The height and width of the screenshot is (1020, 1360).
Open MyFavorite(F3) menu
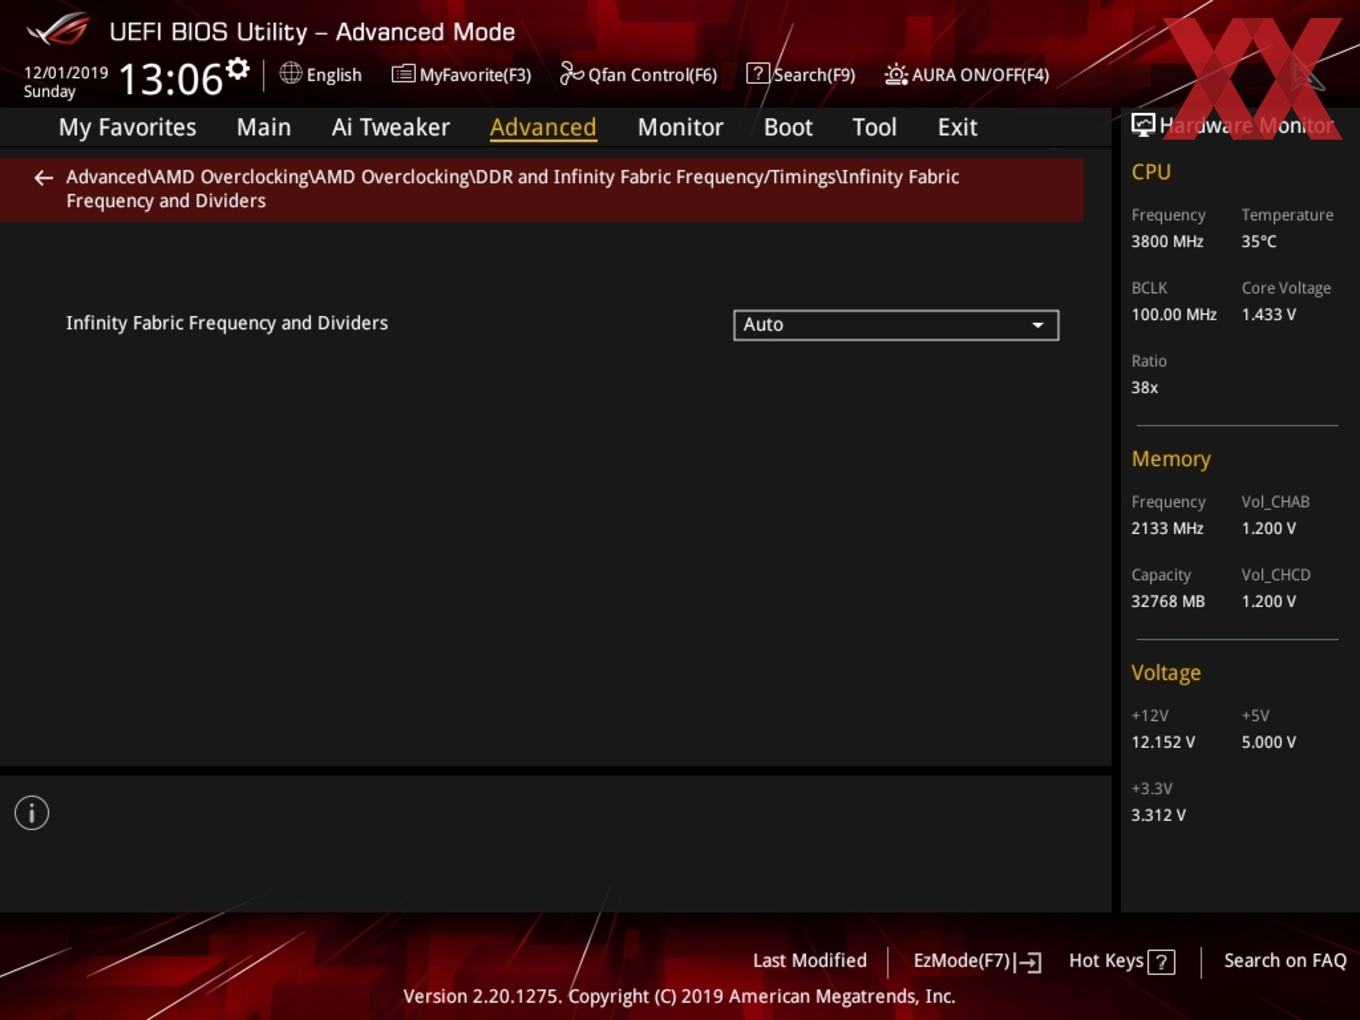pyautogui.click(x=461, y=74)
